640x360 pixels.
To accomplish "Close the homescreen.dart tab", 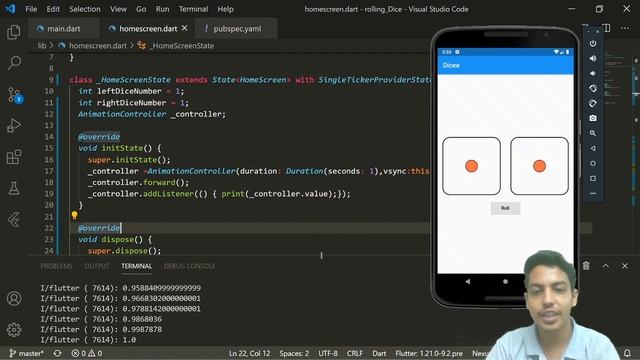I will pyautogui.click(x=184, y=28).
